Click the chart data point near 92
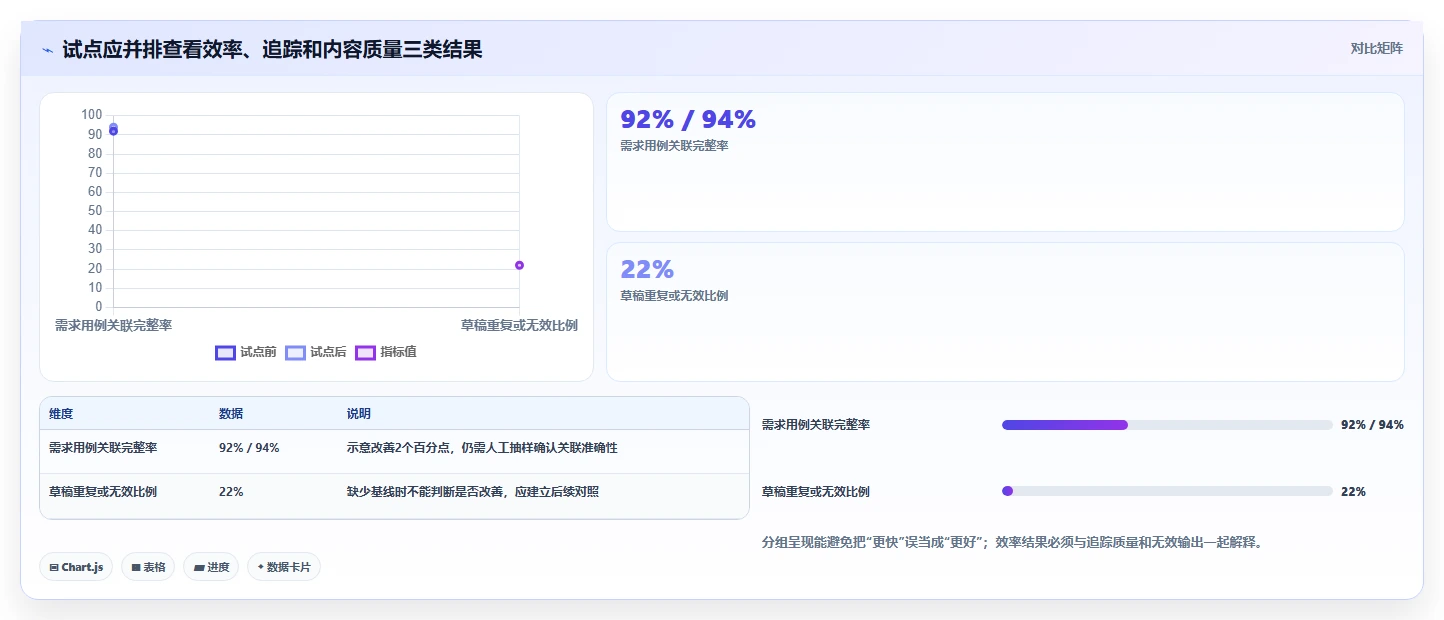 point(113,131)
